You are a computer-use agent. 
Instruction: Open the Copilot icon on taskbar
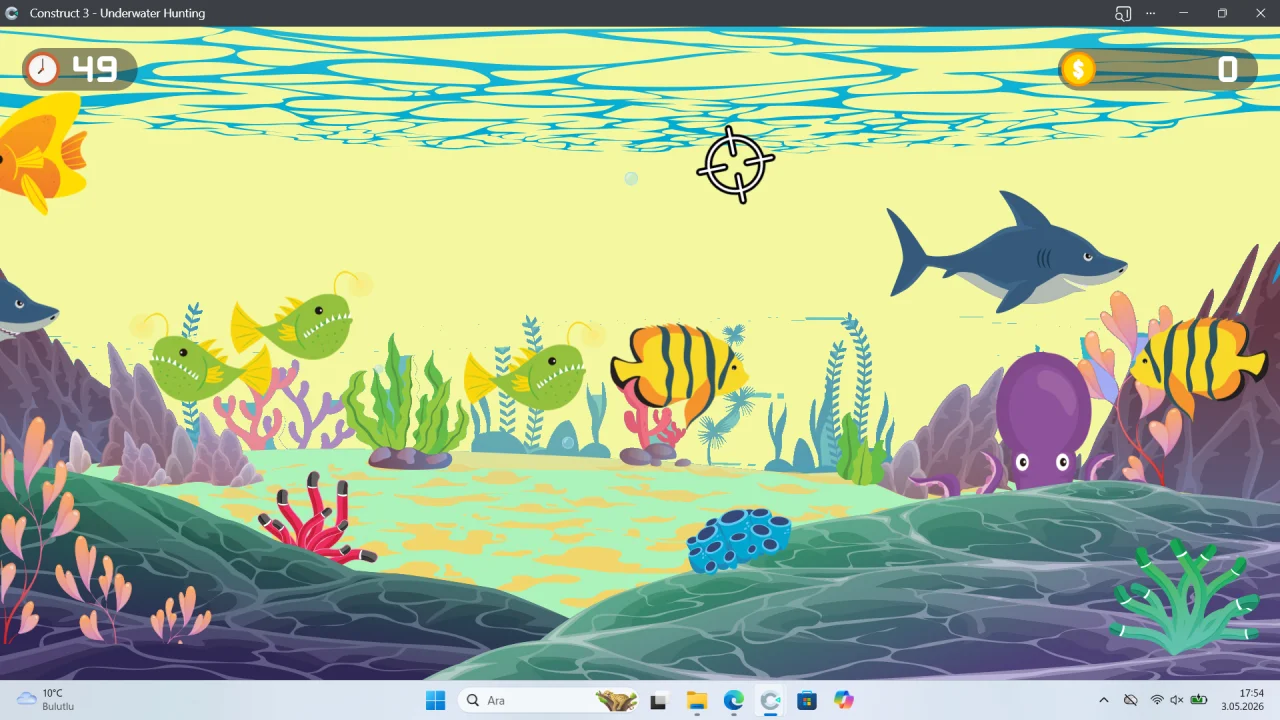click(844, 700)
